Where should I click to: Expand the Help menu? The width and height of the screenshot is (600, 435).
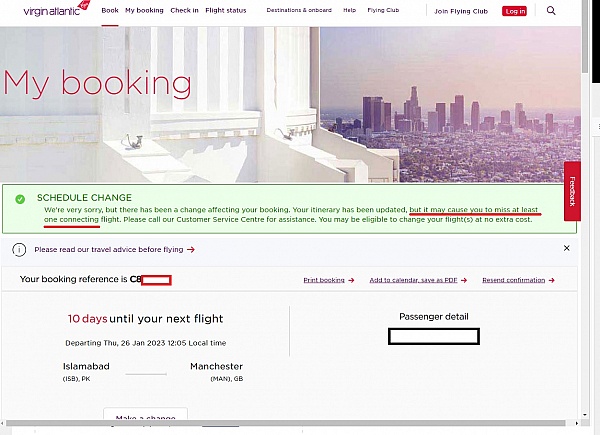coord(349,10)
